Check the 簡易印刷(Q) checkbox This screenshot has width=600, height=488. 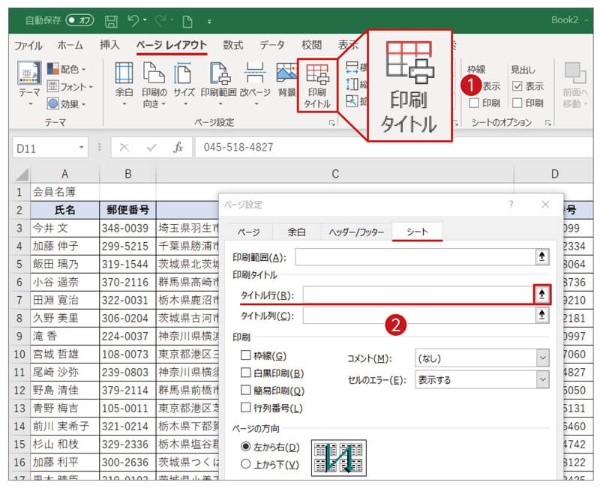pos(246,390)
